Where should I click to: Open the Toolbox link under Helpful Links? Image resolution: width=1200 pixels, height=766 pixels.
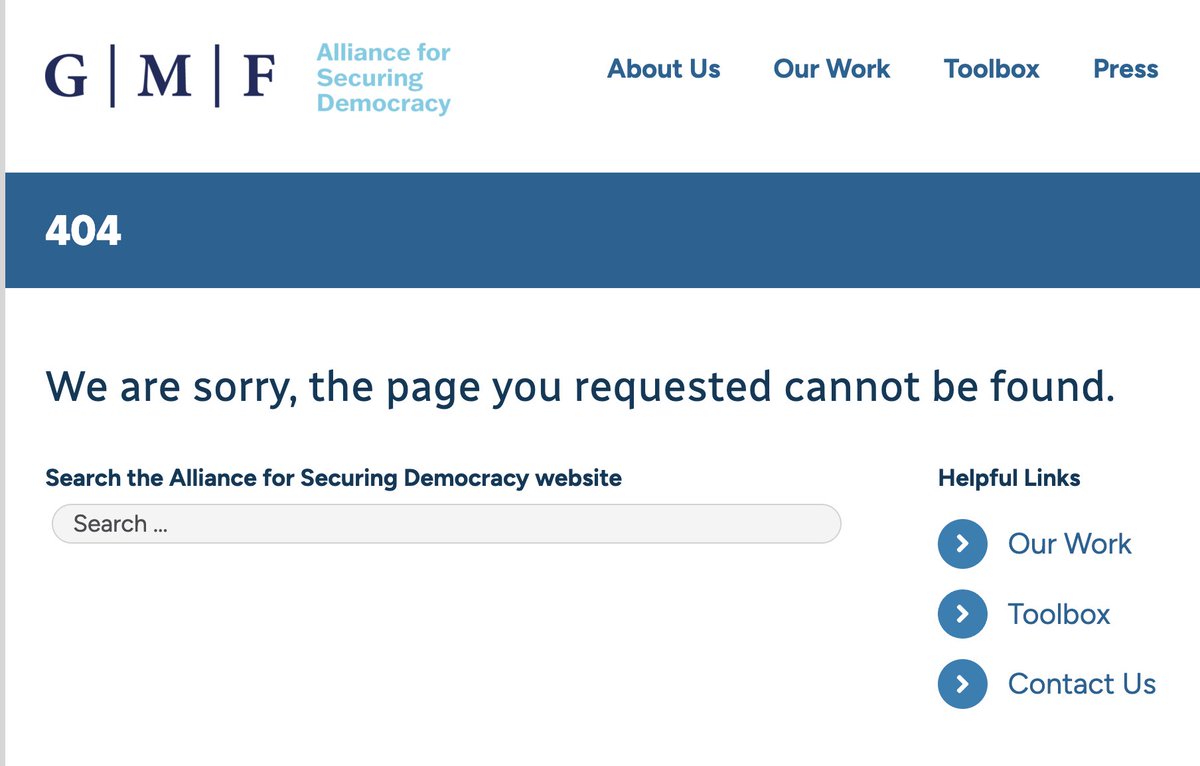coord(1058,614)
